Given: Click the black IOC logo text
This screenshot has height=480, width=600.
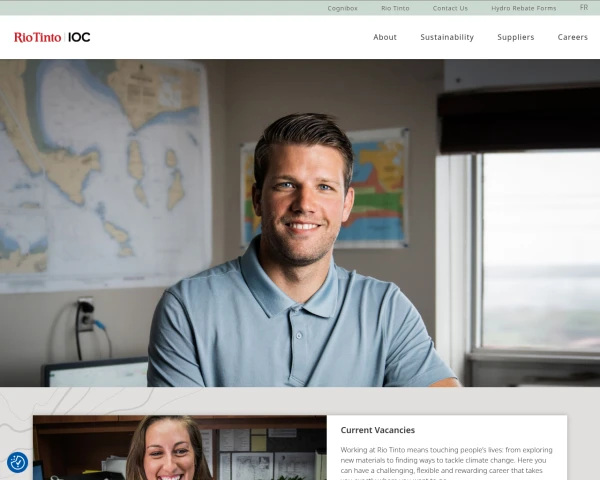Looking at the screenshot, I should [79, 37].
